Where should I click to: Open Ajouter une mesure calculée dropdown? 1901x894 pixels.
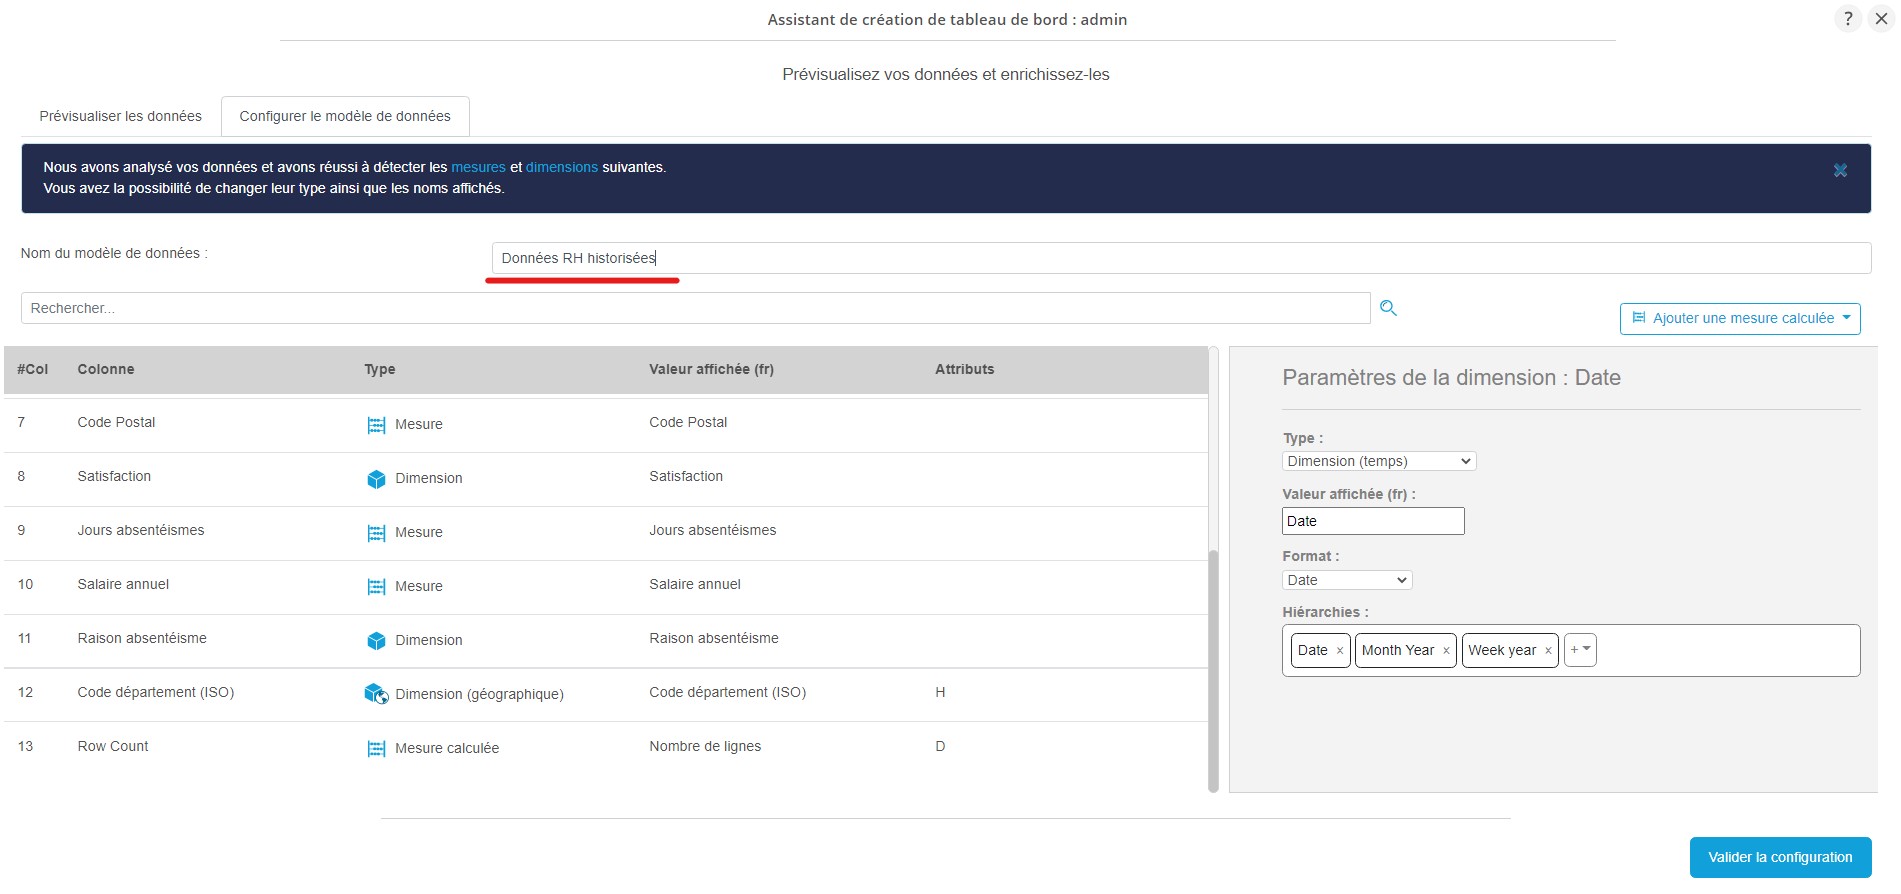1739,318
